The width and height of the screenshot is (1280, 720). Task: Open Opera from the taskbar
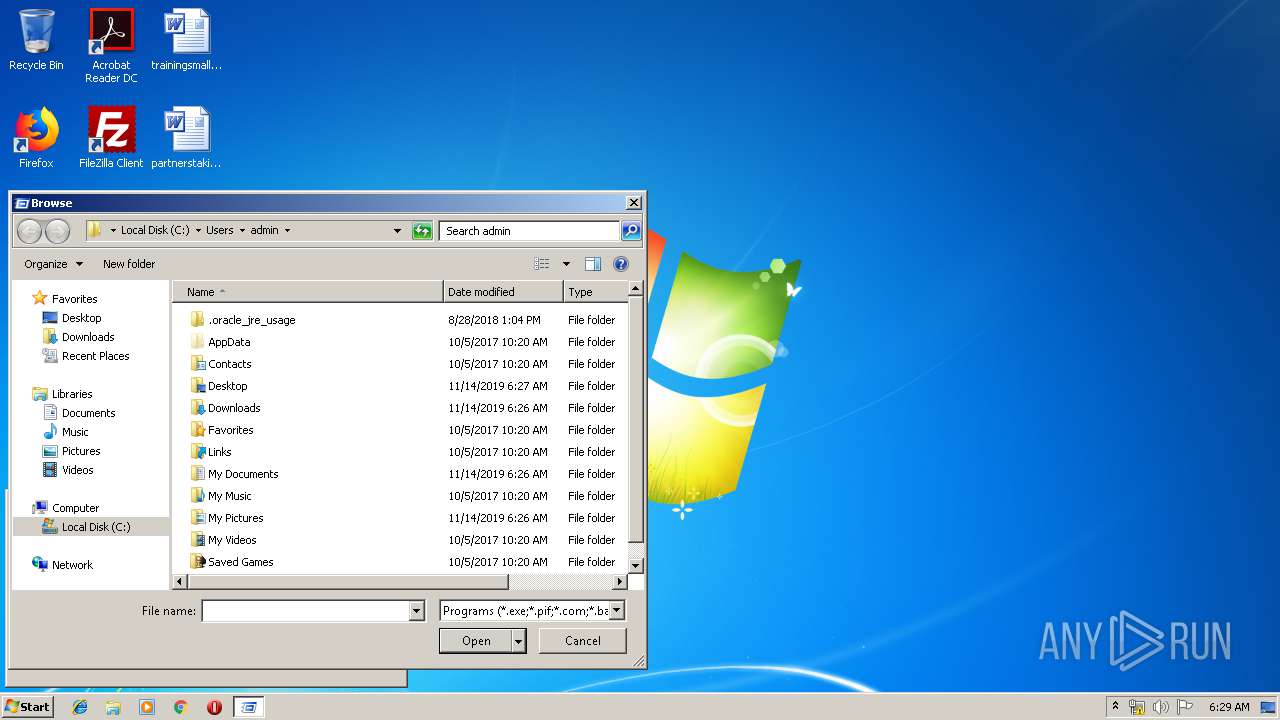click(214, 707)
